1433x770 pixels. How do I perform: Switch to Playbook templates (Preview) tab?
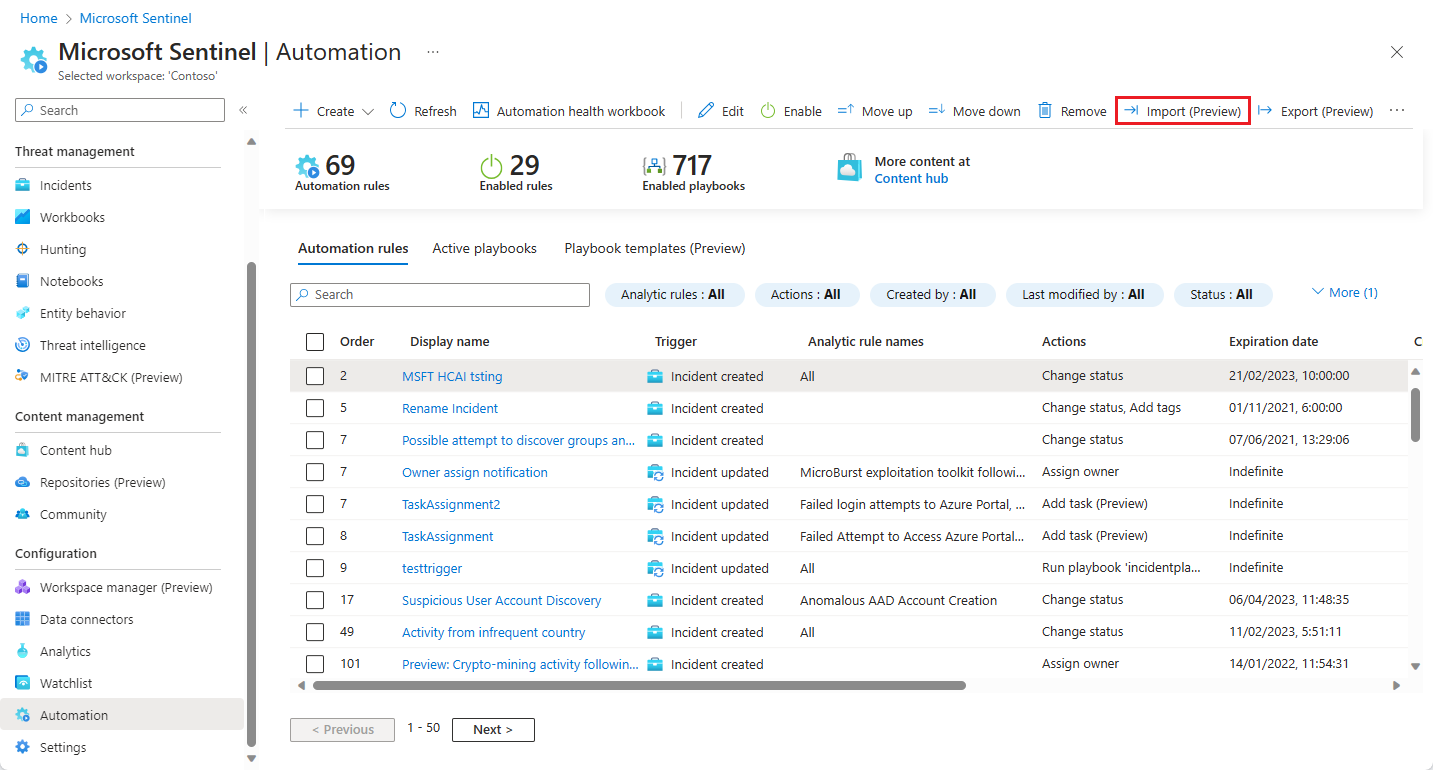655,249
